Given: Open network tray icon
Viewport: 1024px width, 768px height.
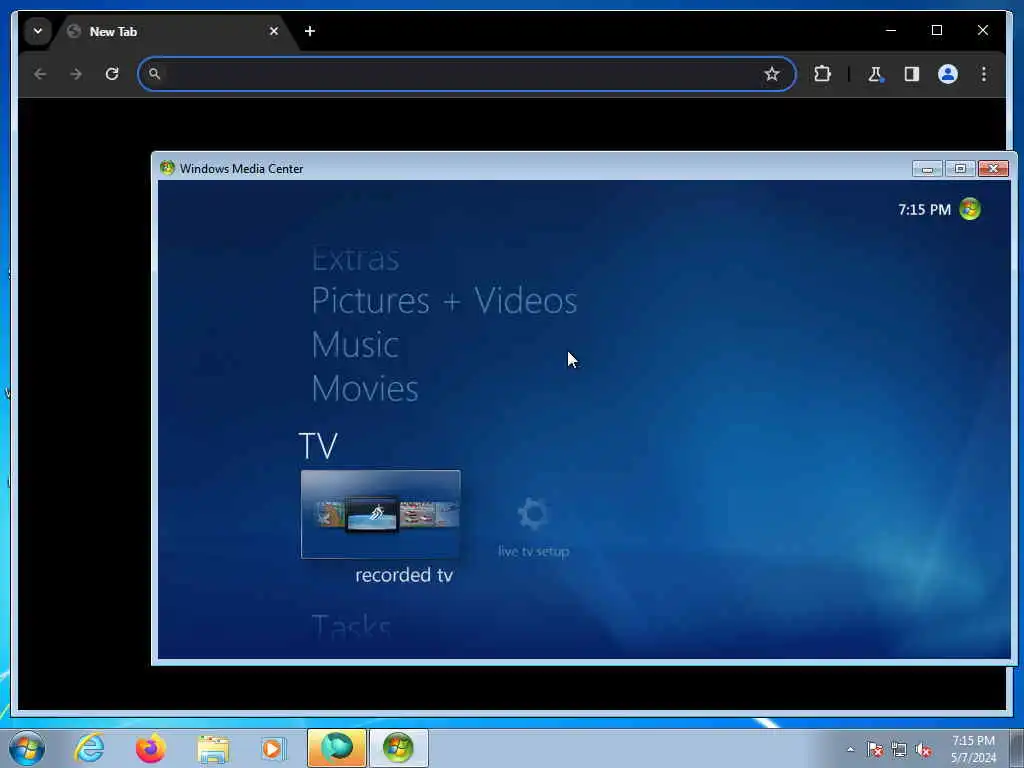Looking at the screenshot, I should pos(899,749).
